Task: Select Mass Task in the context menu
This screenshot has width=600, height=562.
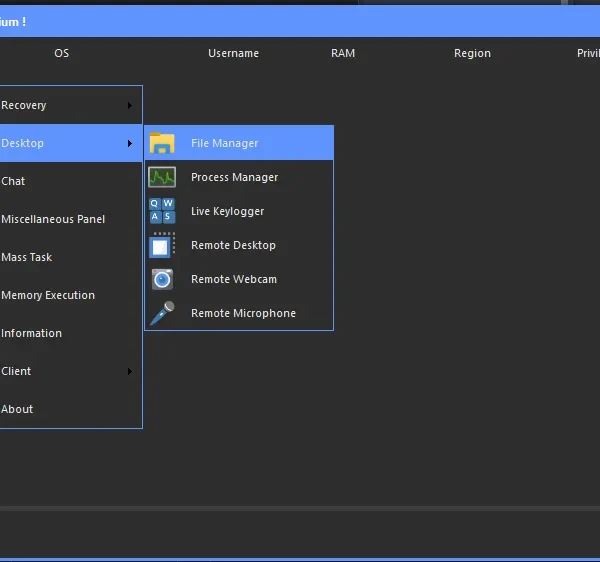Action: pyautogui.click(x=71, y=257)
